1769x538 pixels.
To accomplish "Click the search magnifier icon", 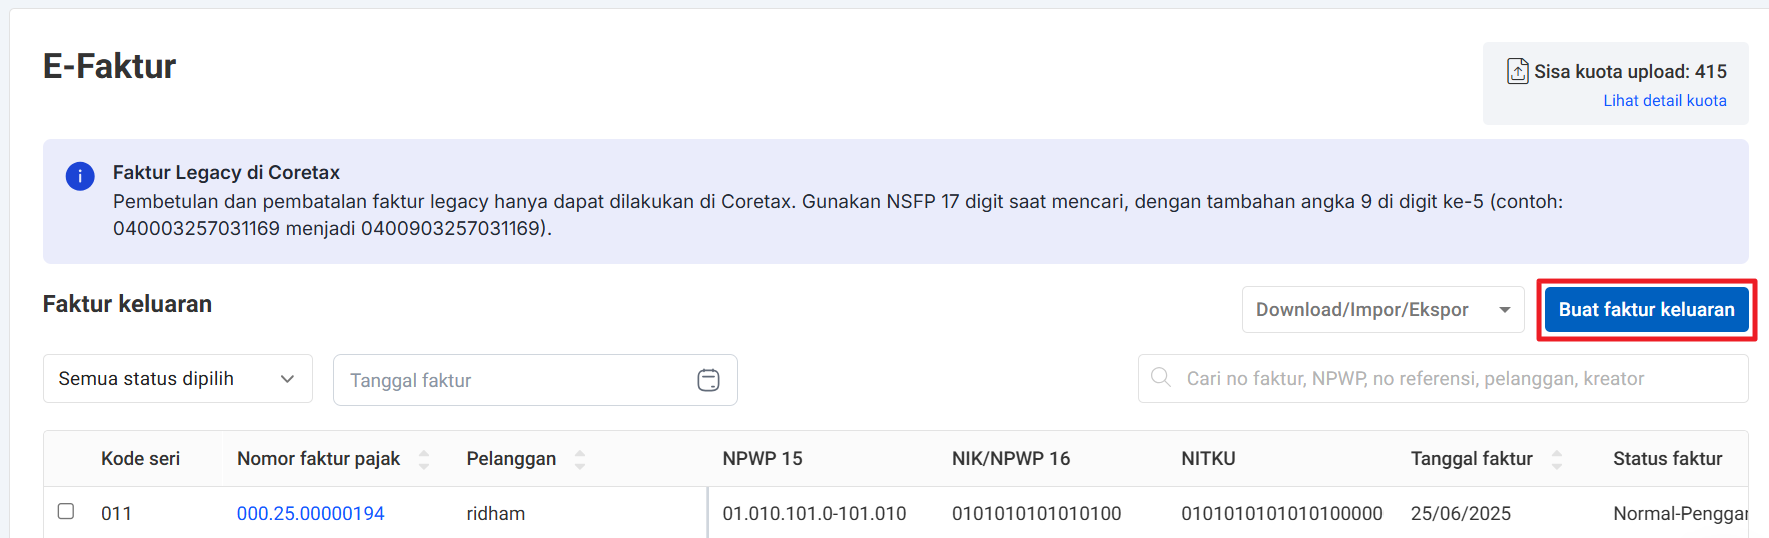I will (x=1161, y=378).
